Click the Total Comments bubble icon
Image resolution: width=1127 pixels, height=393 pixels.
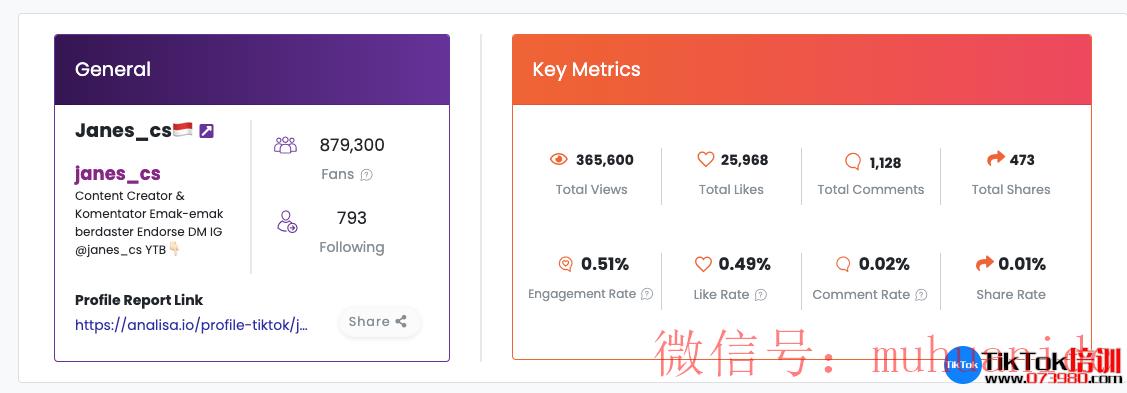853,162
